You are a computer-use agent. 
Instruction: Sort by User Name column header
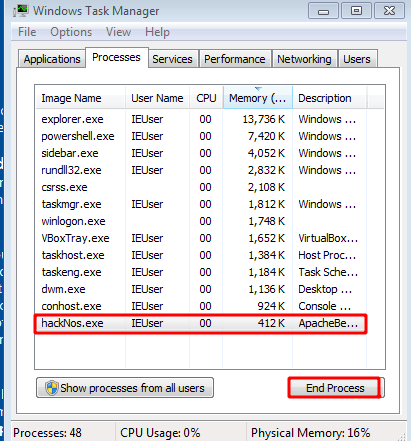pyautogui.click(x=157, y=98)
